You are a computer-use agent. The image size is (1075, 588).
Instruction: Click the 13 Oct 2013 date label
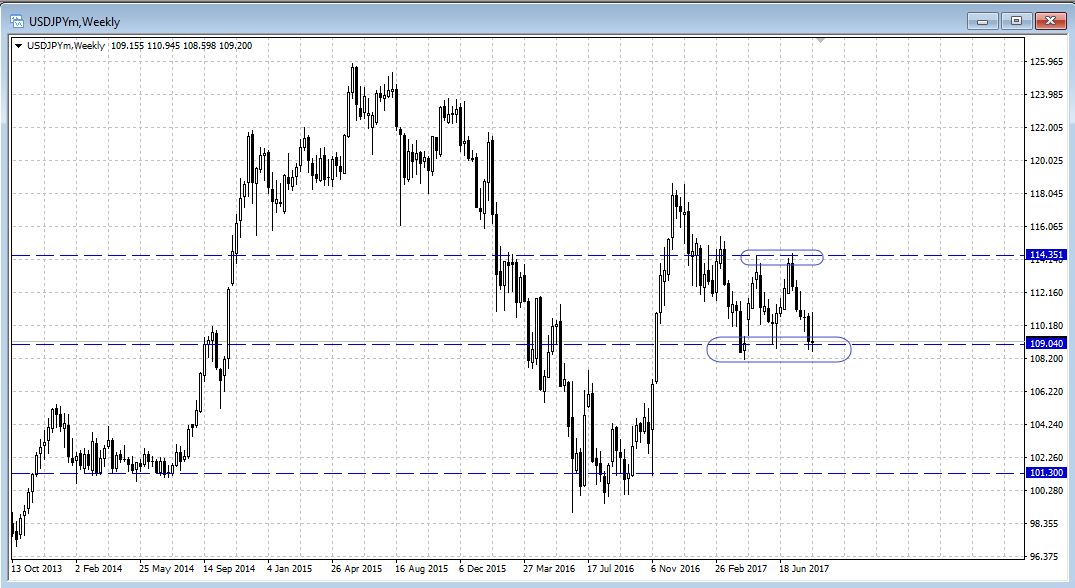pos(35,569)
